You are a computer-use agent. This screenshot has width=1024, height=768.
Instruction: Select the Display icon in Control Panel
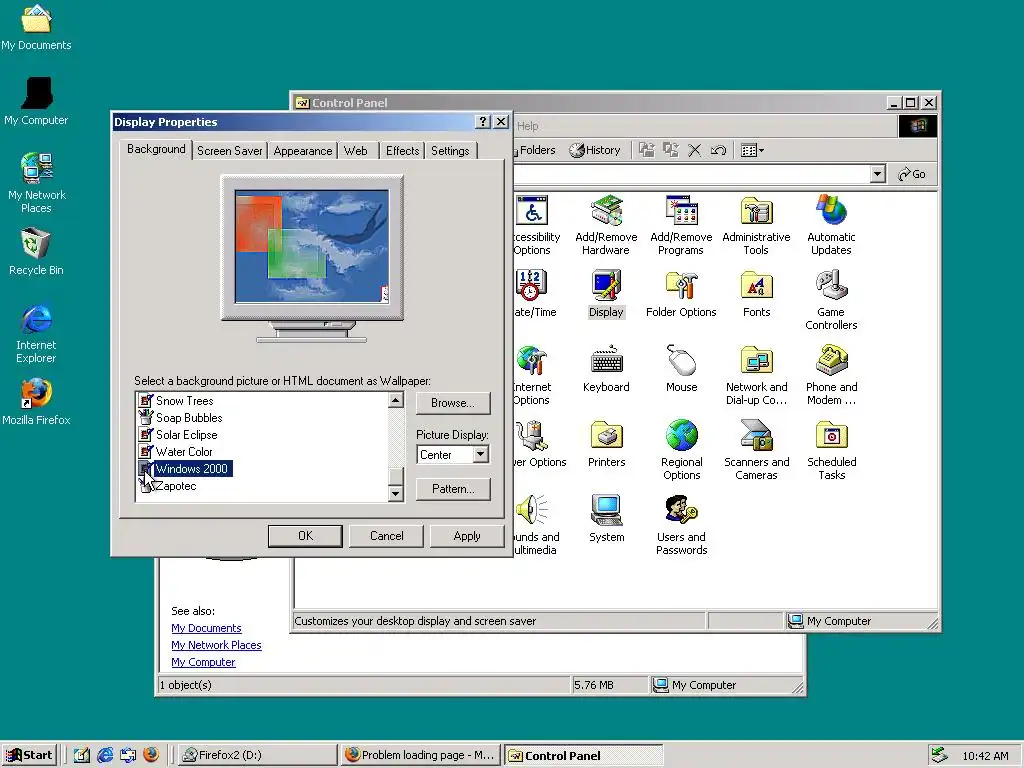coord(606,294)
